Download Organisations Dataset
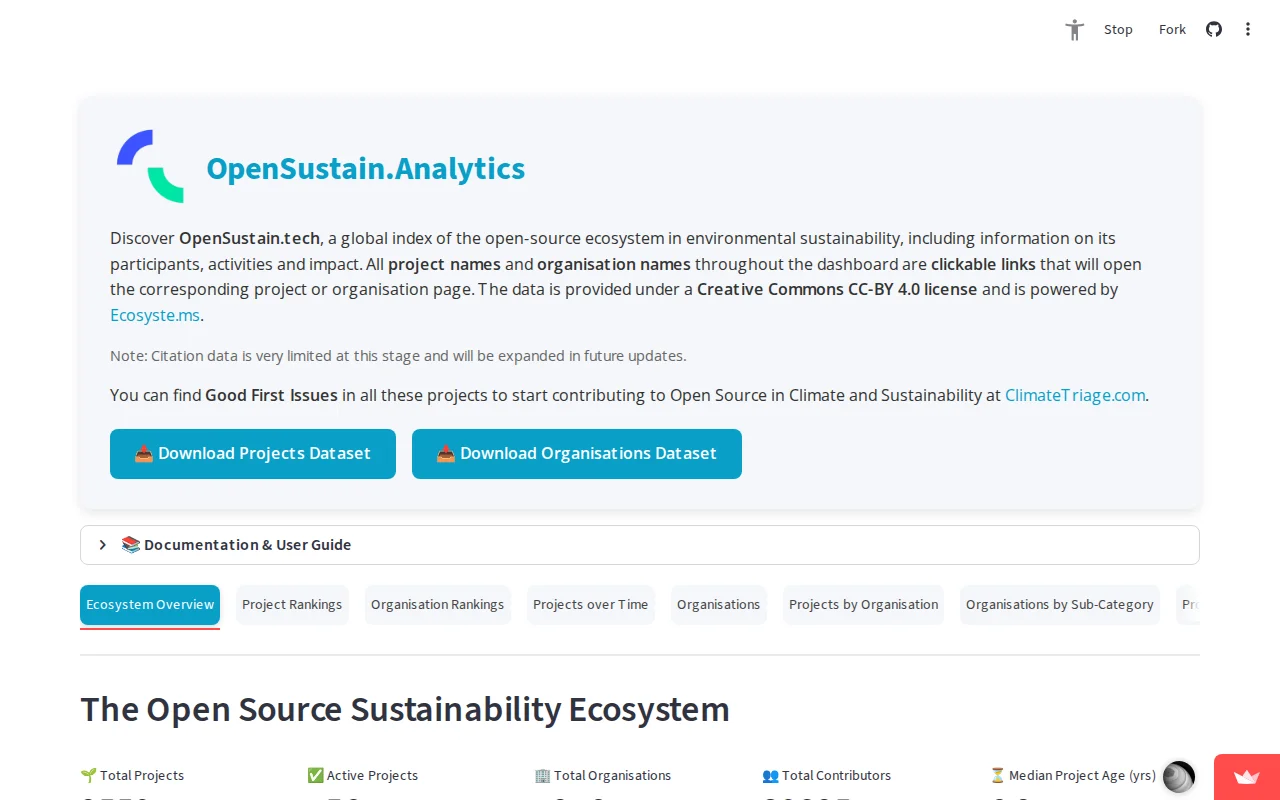Image resolution: width=1280 pixels, height=800 pixels. (577, 454)
